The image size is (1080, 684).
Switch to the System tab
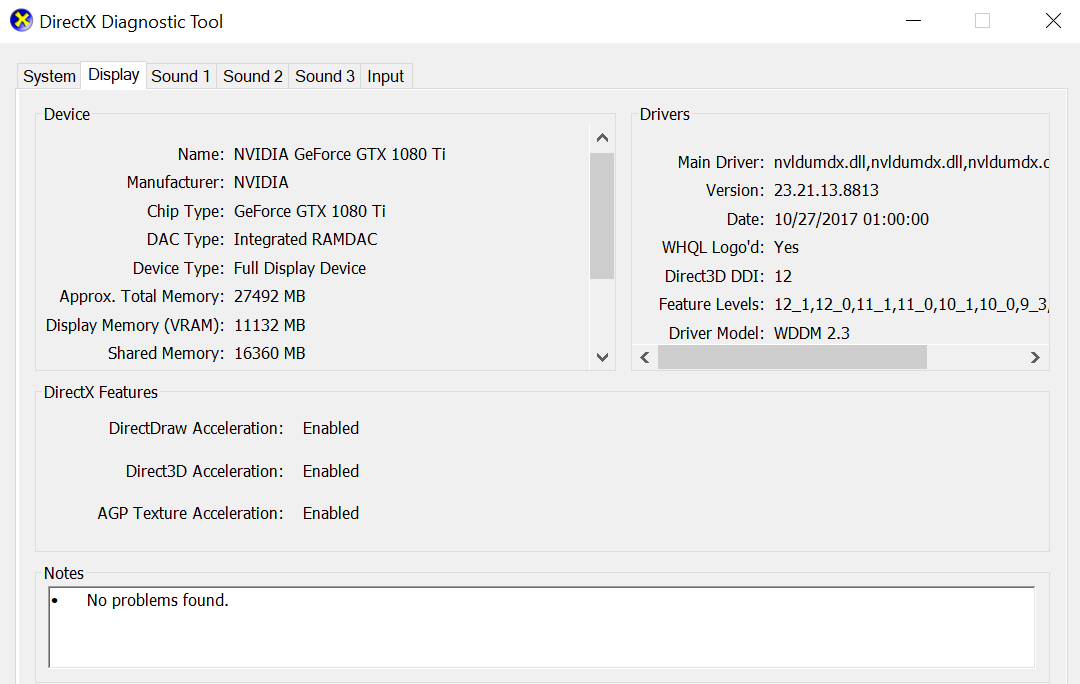click(49, 76)
